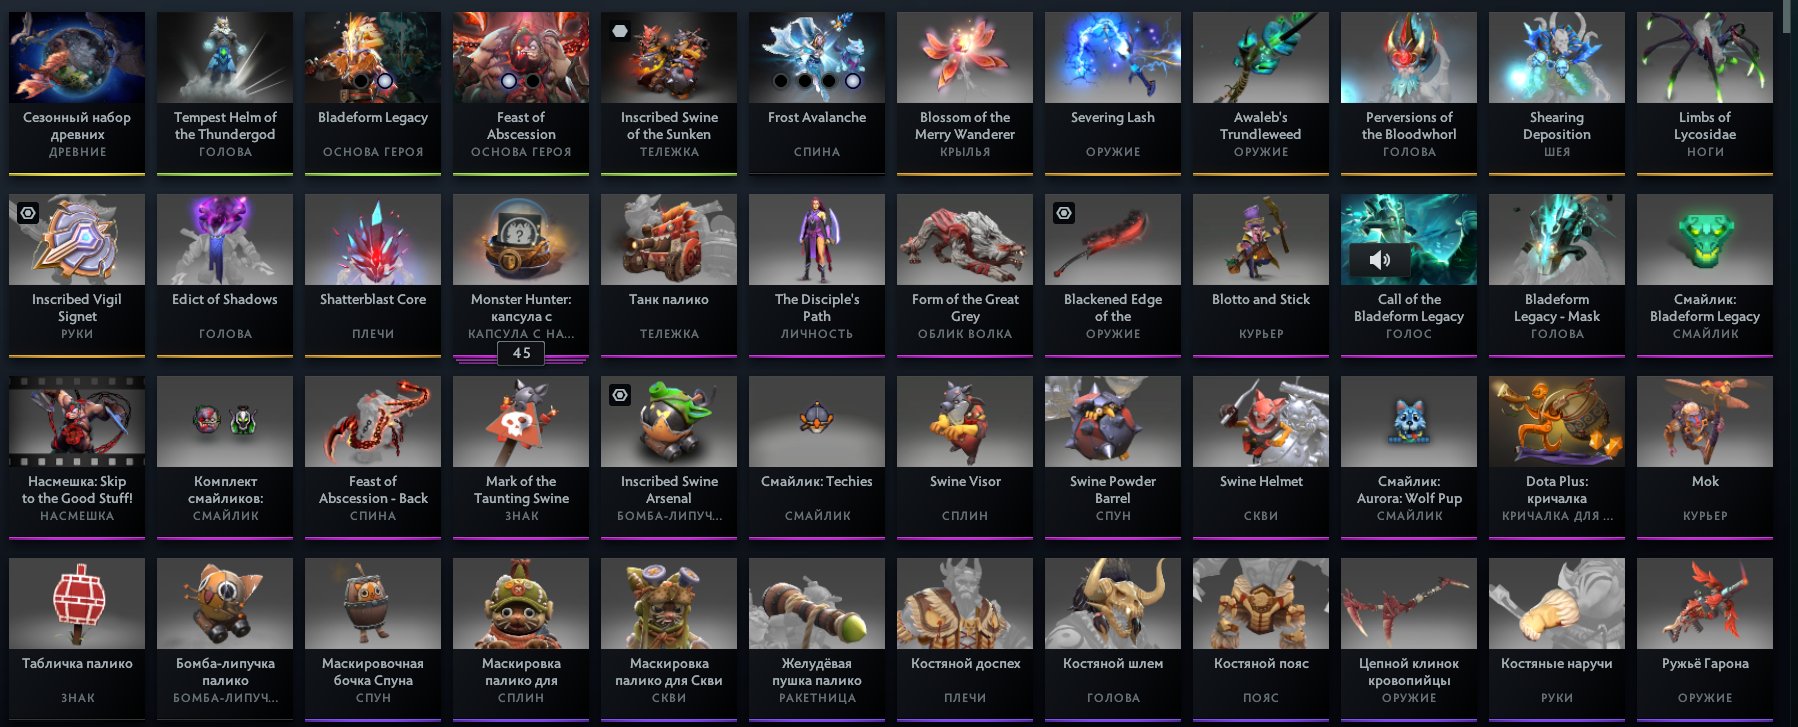Screen dimensions: 1798x727
Task: Open the Form of the Great Grey wolf form
Action: pos(965,275)
